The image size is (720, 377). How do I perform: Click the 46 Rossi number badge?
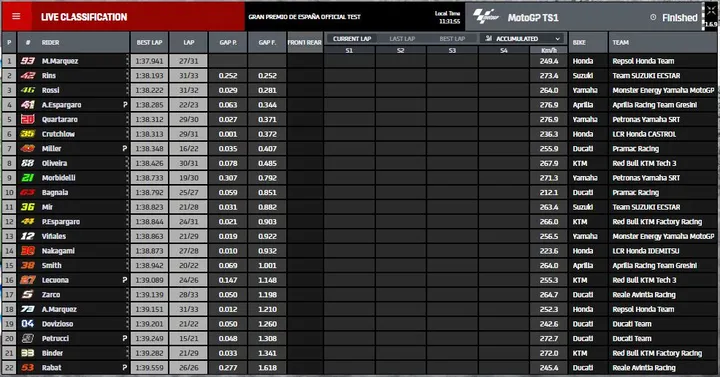pos(28,90)
